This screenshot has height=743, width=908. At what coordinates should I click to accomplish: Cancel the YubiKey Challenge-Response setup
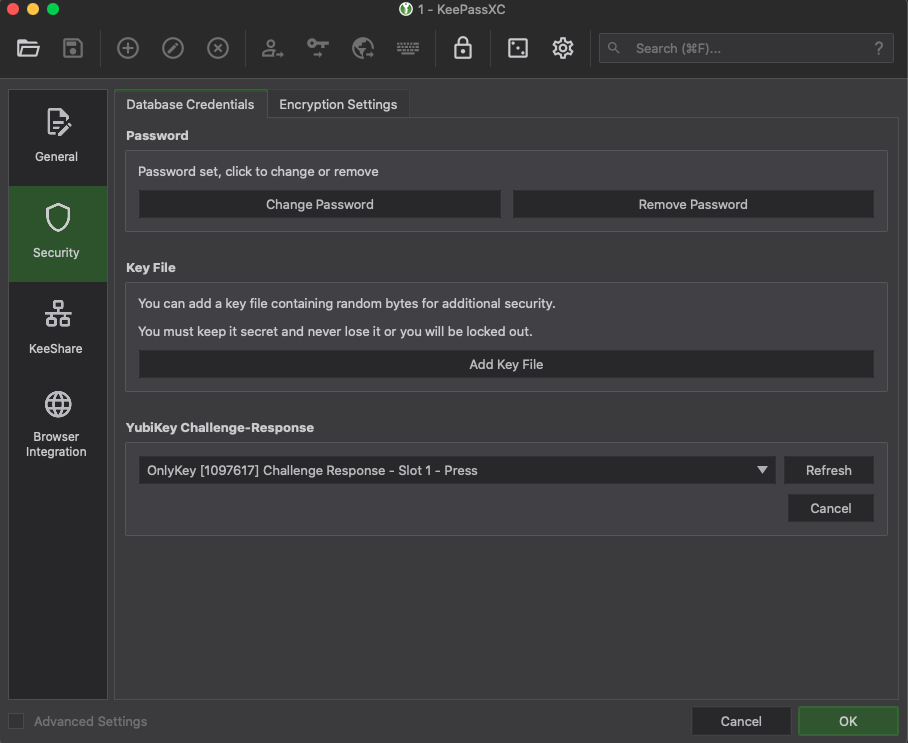(830, 508)
